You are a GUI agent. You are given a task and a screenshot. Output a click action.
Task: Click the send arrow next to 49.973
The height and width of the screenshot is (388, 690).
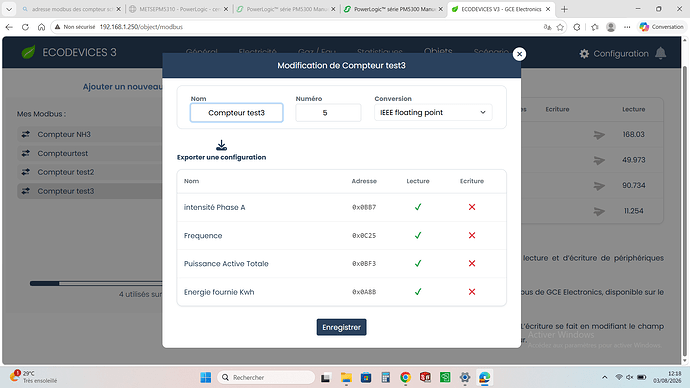(599, 160)
